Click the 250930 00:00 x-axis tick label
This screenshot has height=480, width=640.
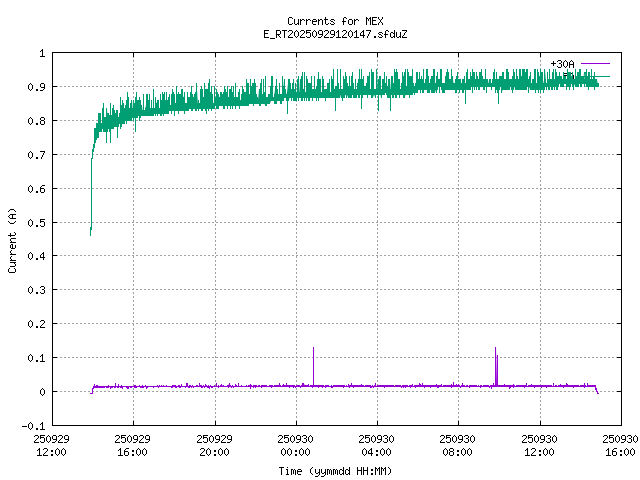(296, 444)
